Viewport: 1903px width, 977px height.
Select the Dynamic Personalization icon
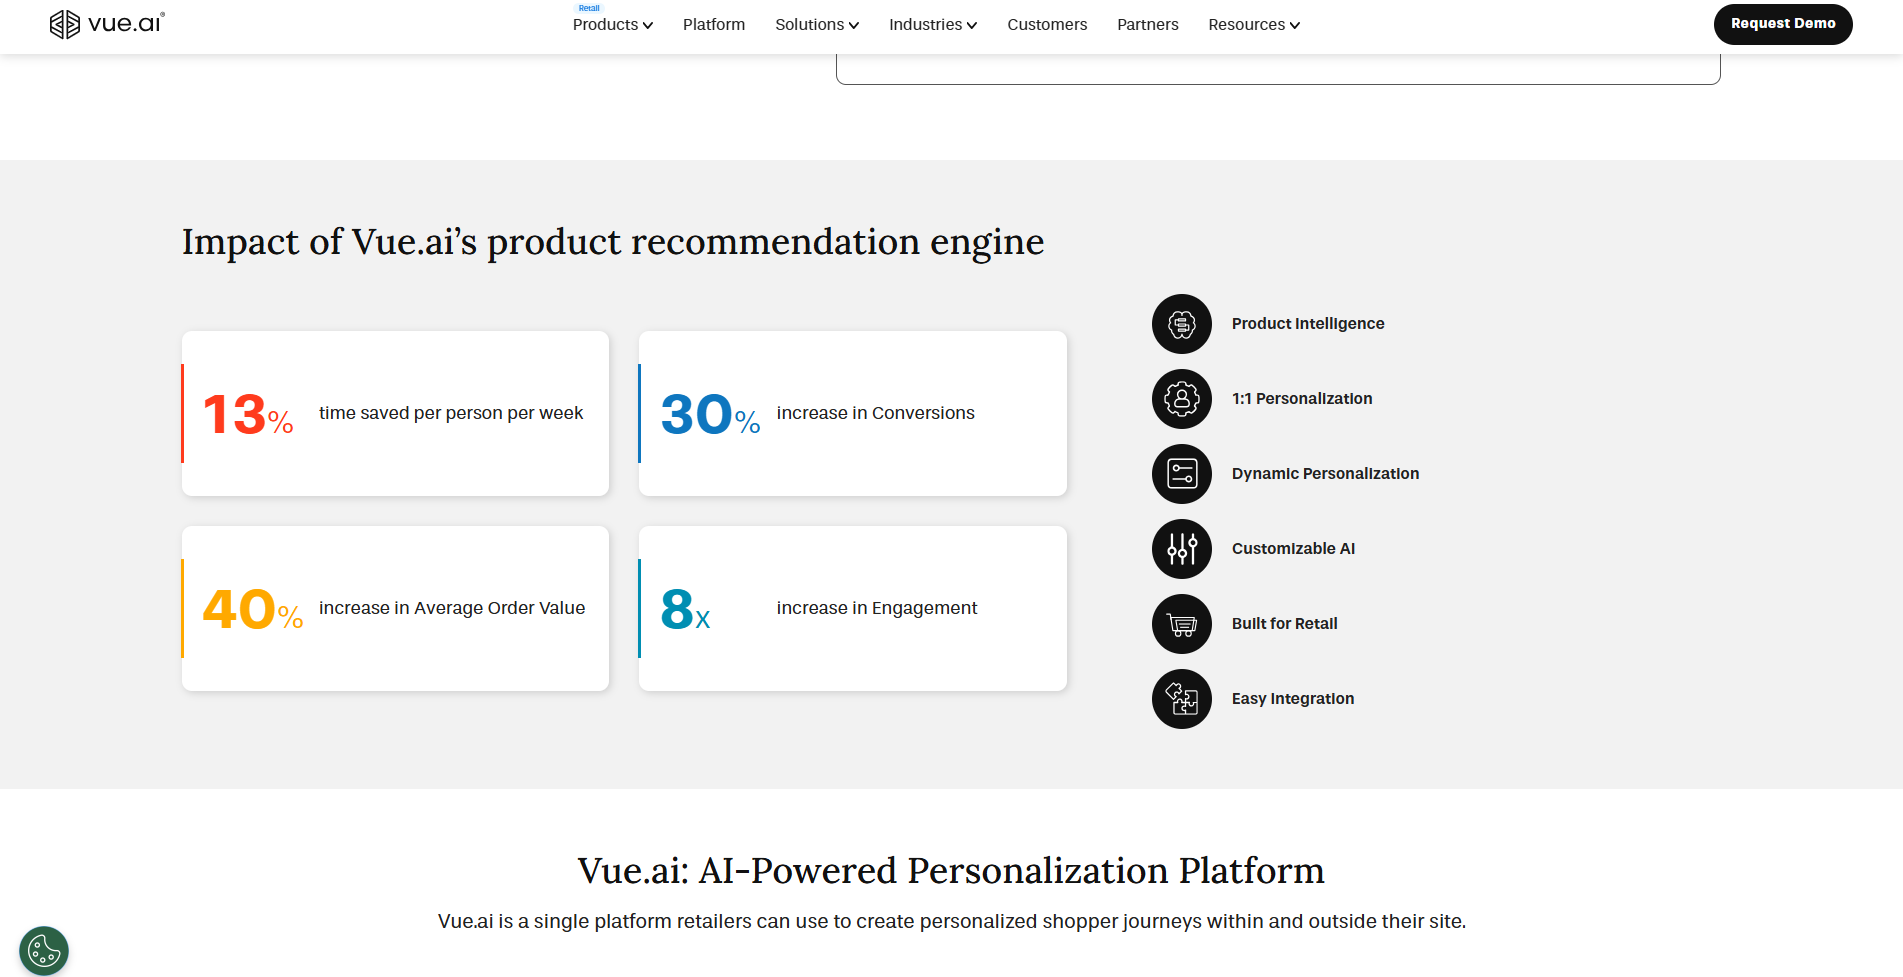pos(1181,474)
